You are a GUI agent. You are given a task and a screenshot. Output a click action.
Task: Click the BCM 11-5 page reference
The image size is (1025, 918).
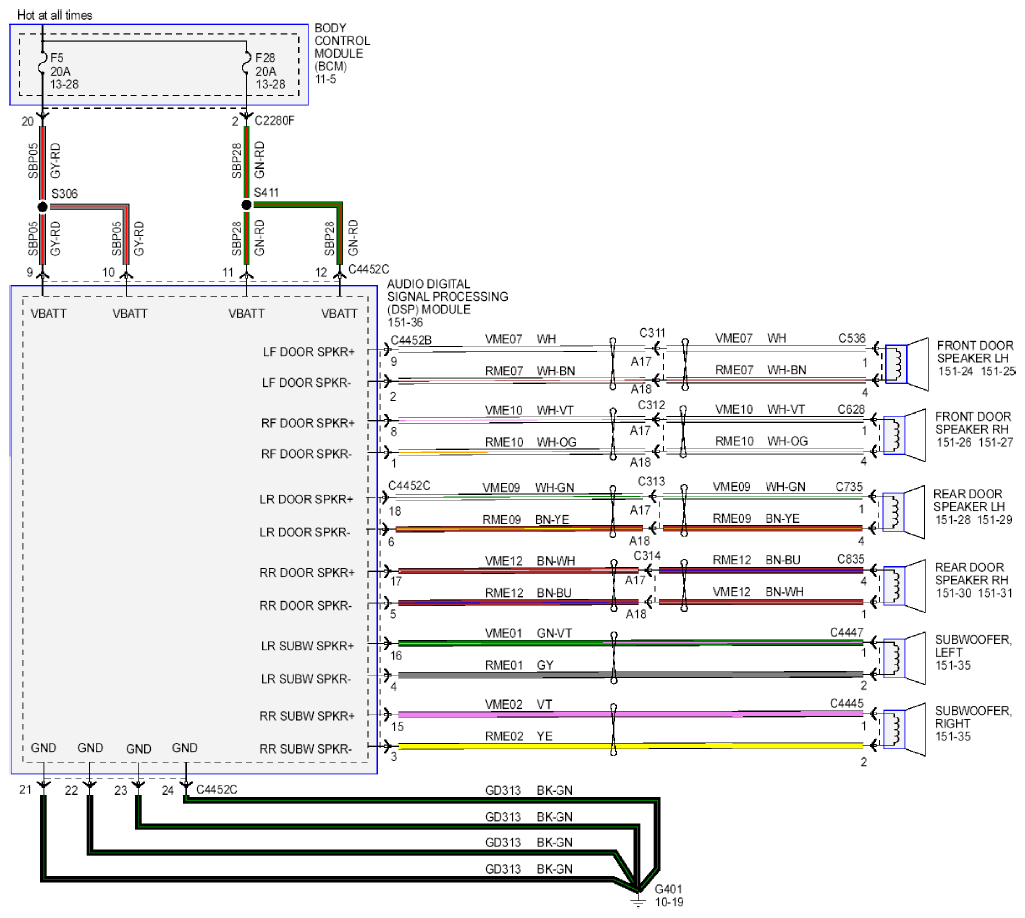[326, 79]
